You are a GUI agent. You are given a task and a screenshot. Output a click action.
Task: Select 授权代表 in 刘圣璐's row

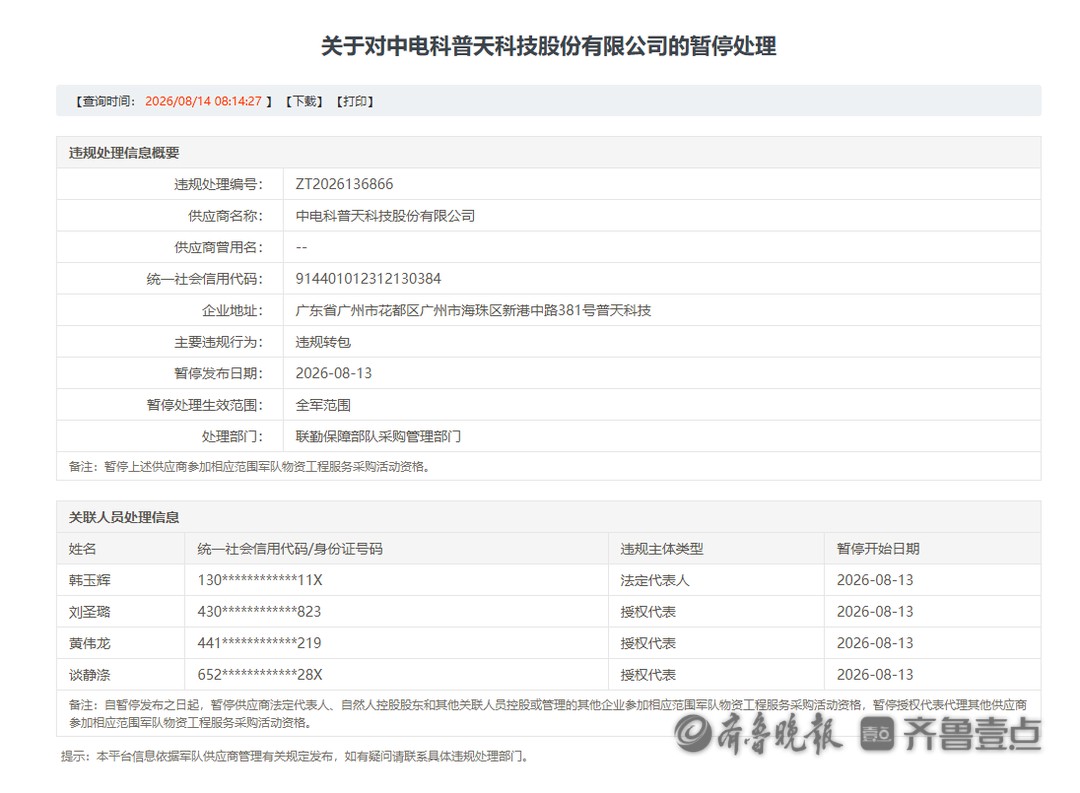tap(648, 612)
